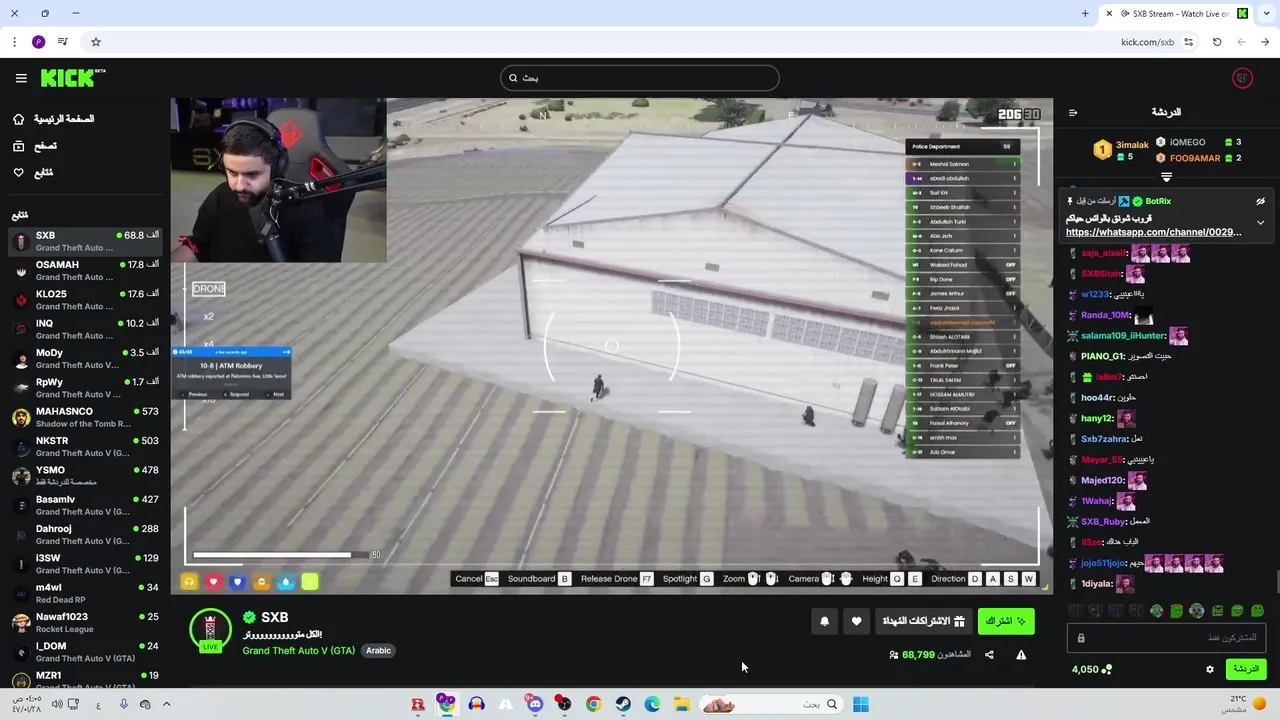Image resolution: width=1280 pixels, height=720 pixels.
Task: Bookmark this page with star icon
Action: [96, 42]
